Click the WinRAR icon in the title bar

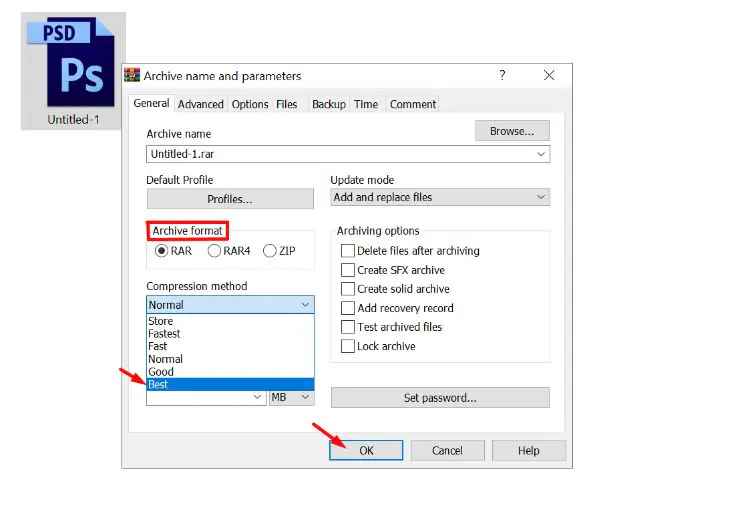coord(132,75)
